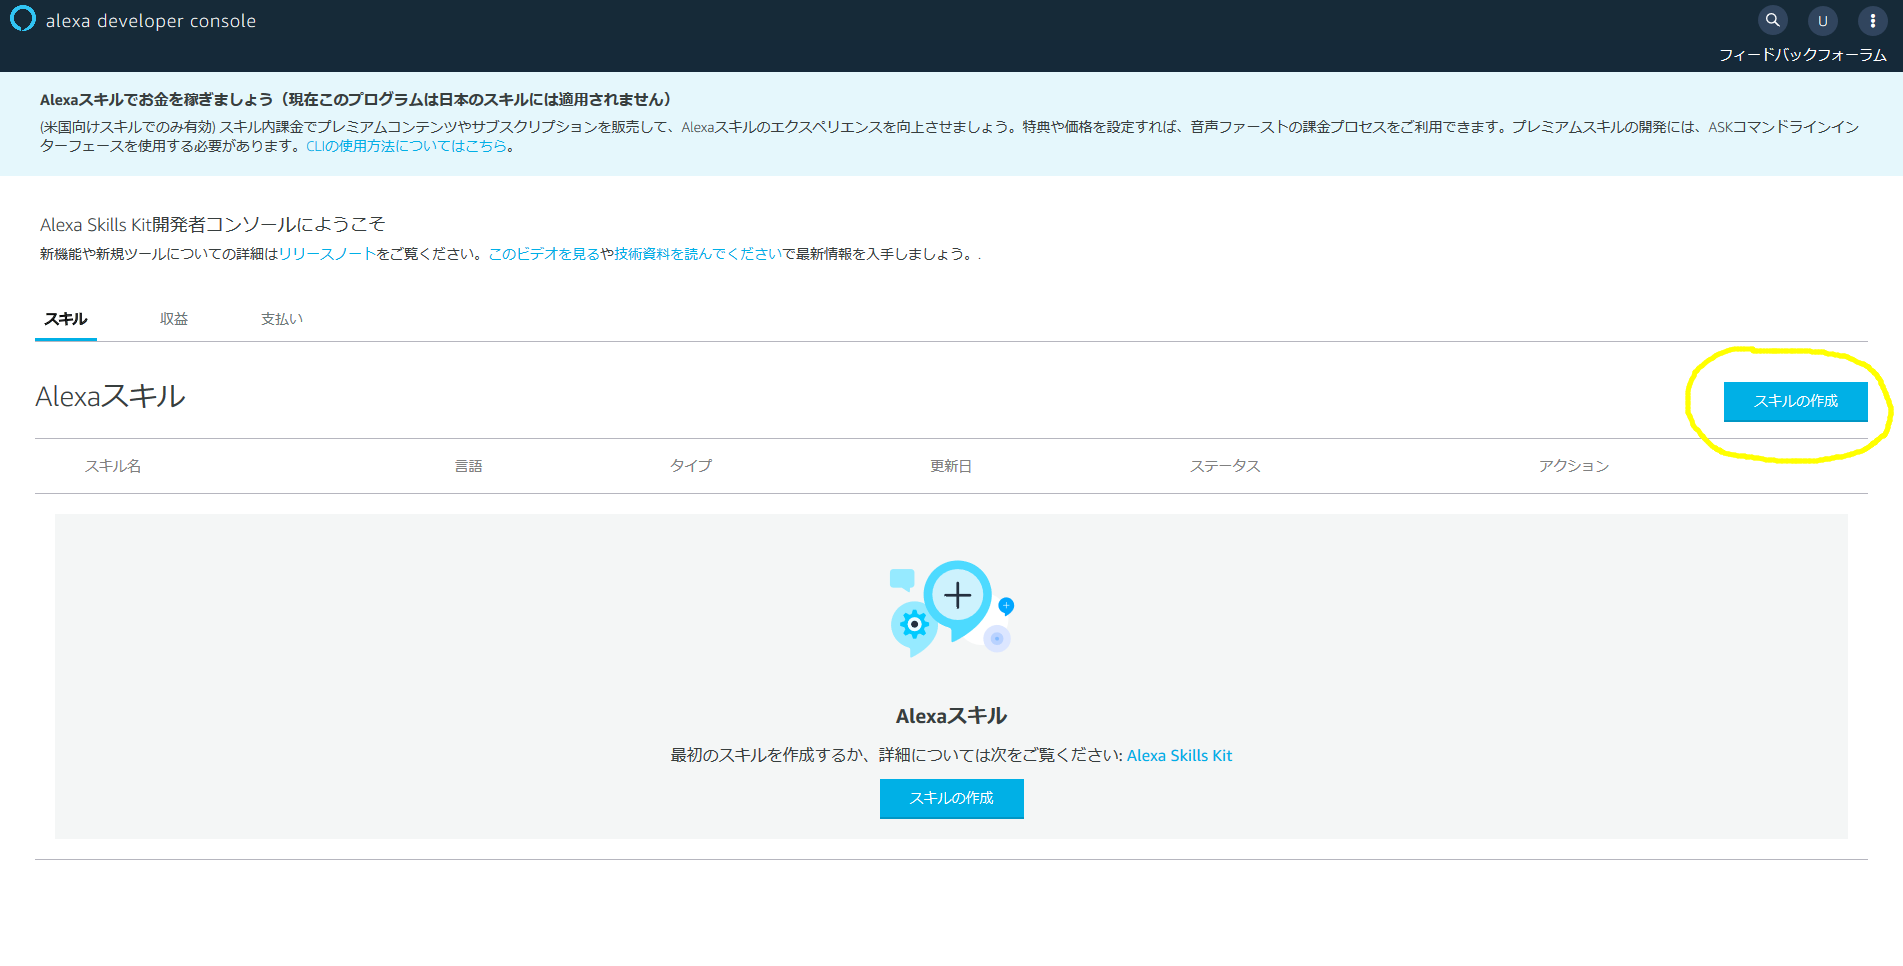Open the search magnifier icon

[1772, 20]
